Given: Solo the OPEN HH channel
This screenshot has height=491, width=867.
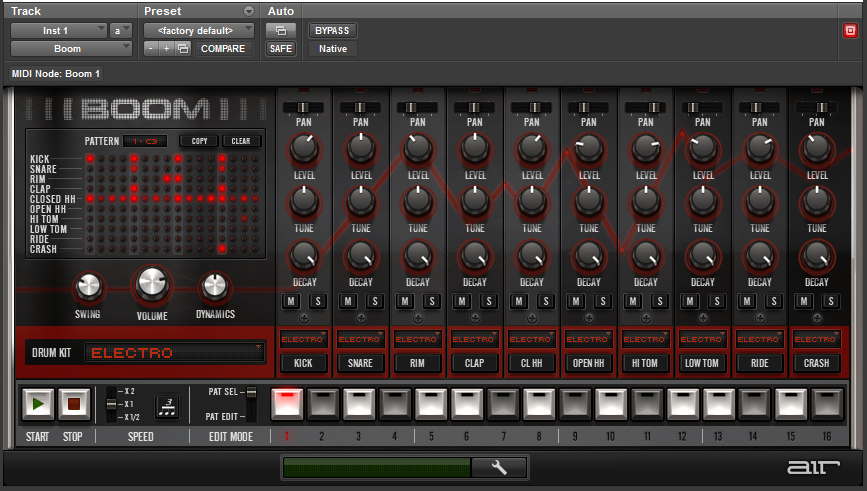Looking at the screenshot, I should click(x=603, y=301).
